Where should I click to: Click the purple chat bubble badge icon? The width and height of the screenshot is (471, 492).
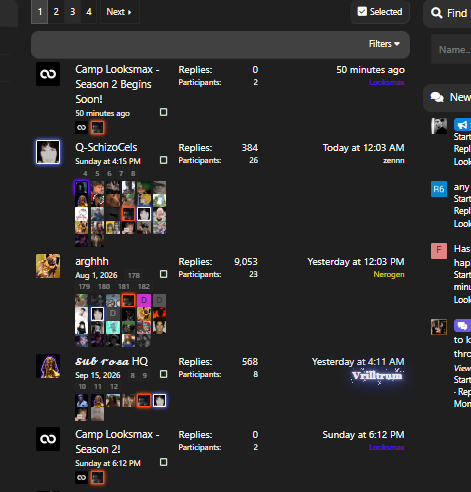(462, 325)
